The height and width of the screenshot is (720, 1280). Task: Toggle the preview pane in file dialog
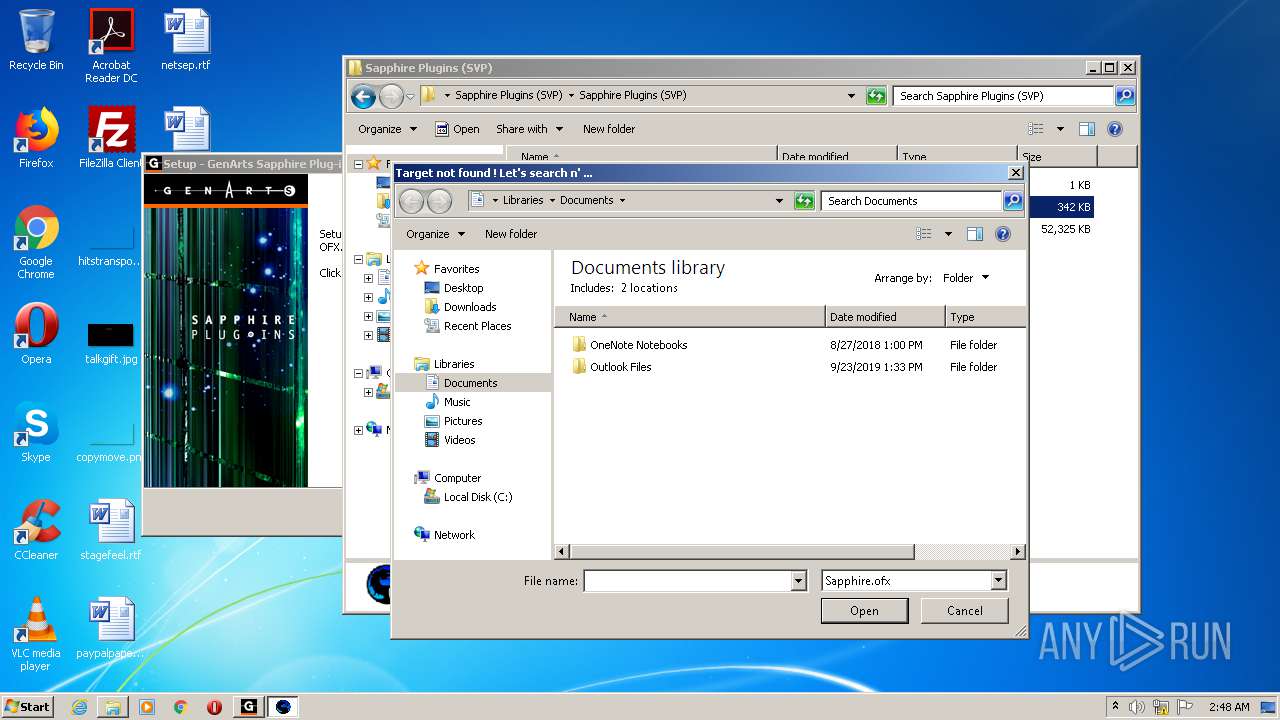coord(975,234)
